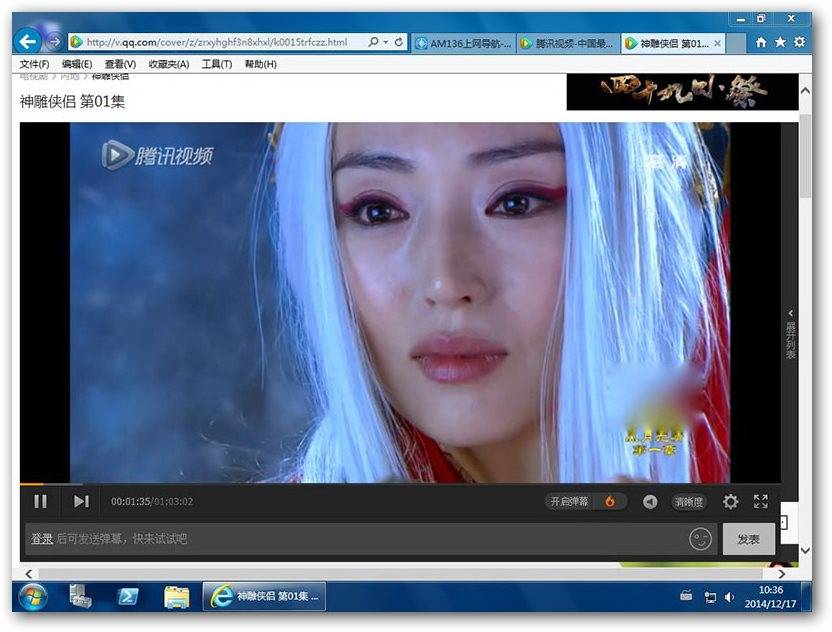This screenshot has height=632, width=832.
Task: Open the 编辑(E) menu
Action: [77, 64]
